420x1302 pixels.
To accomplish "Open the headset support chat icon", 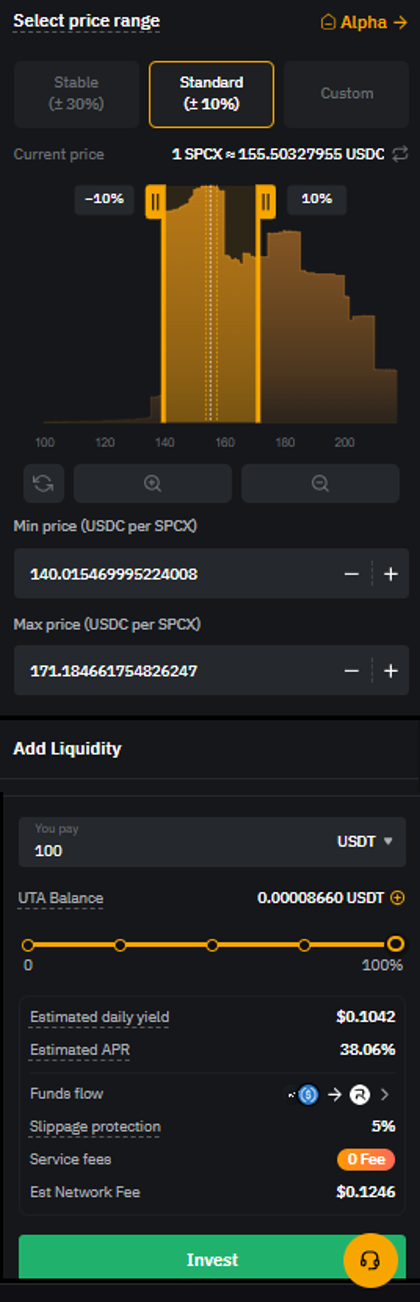I will 370,1260.
